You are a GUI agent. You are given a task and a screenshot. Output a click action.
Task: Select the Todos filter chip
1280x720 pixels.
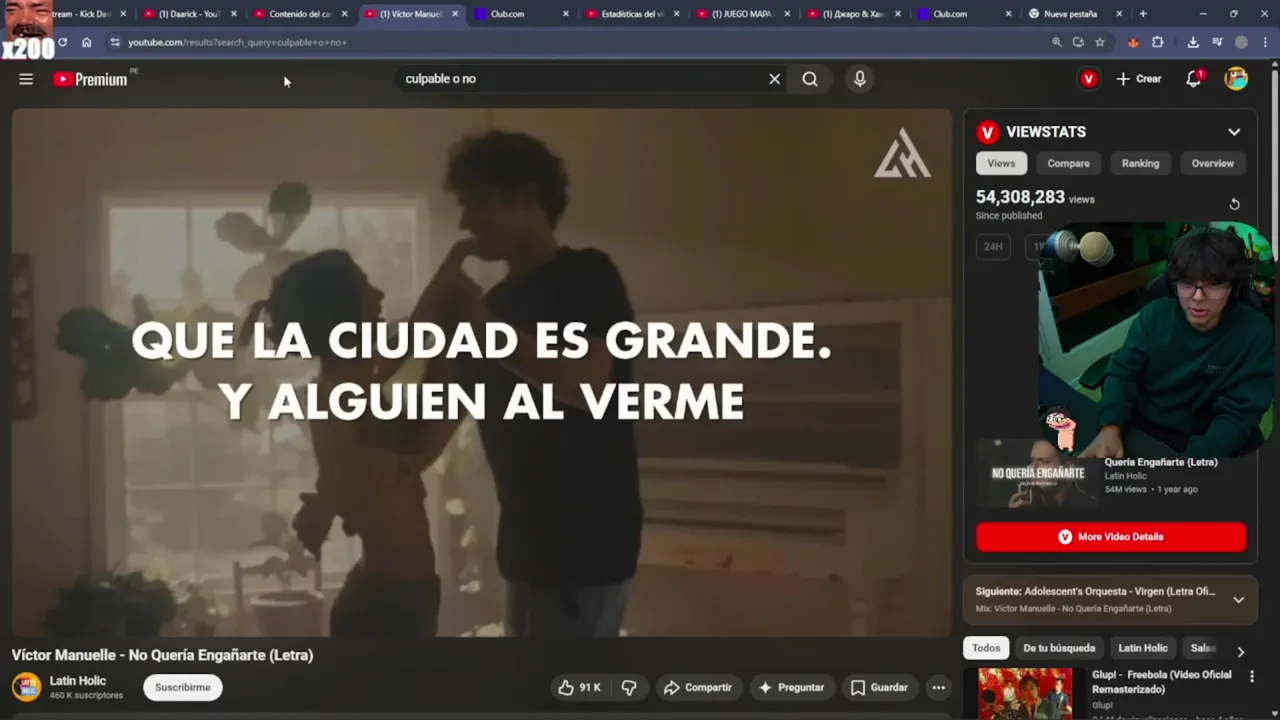click(x=986, y=648)
